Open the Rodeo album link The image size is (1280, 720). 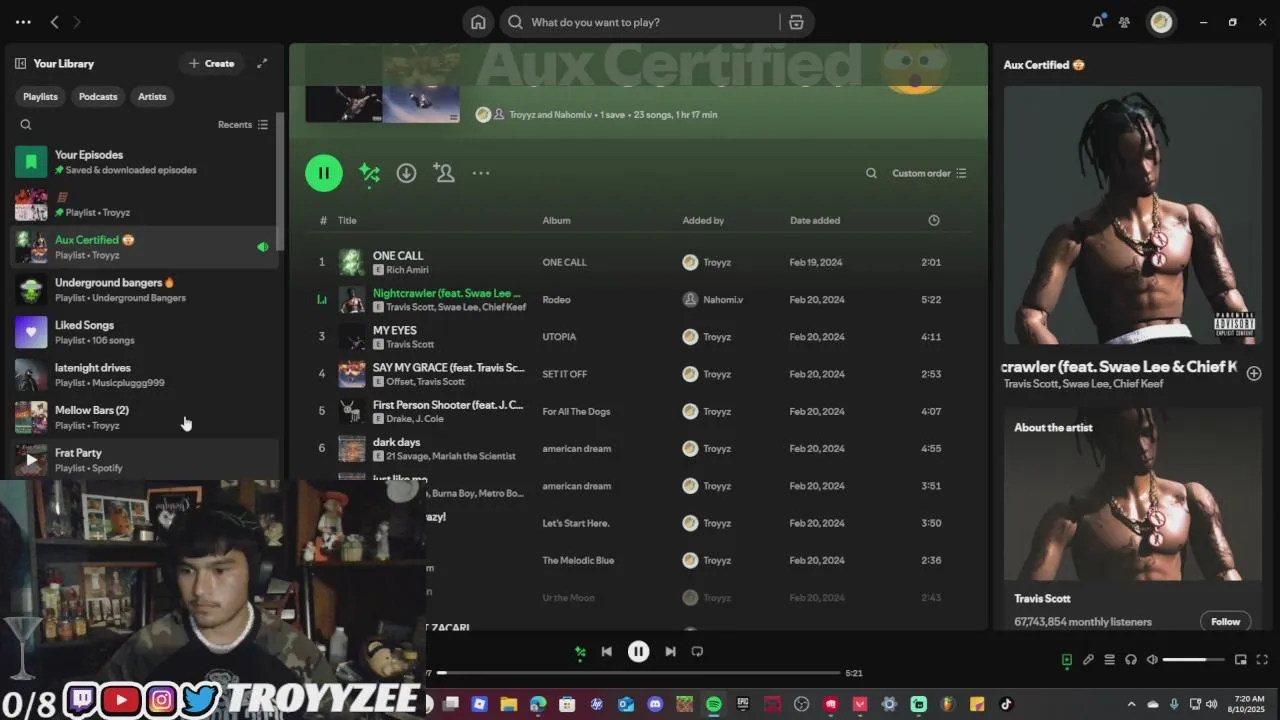(x=556, y=300)
